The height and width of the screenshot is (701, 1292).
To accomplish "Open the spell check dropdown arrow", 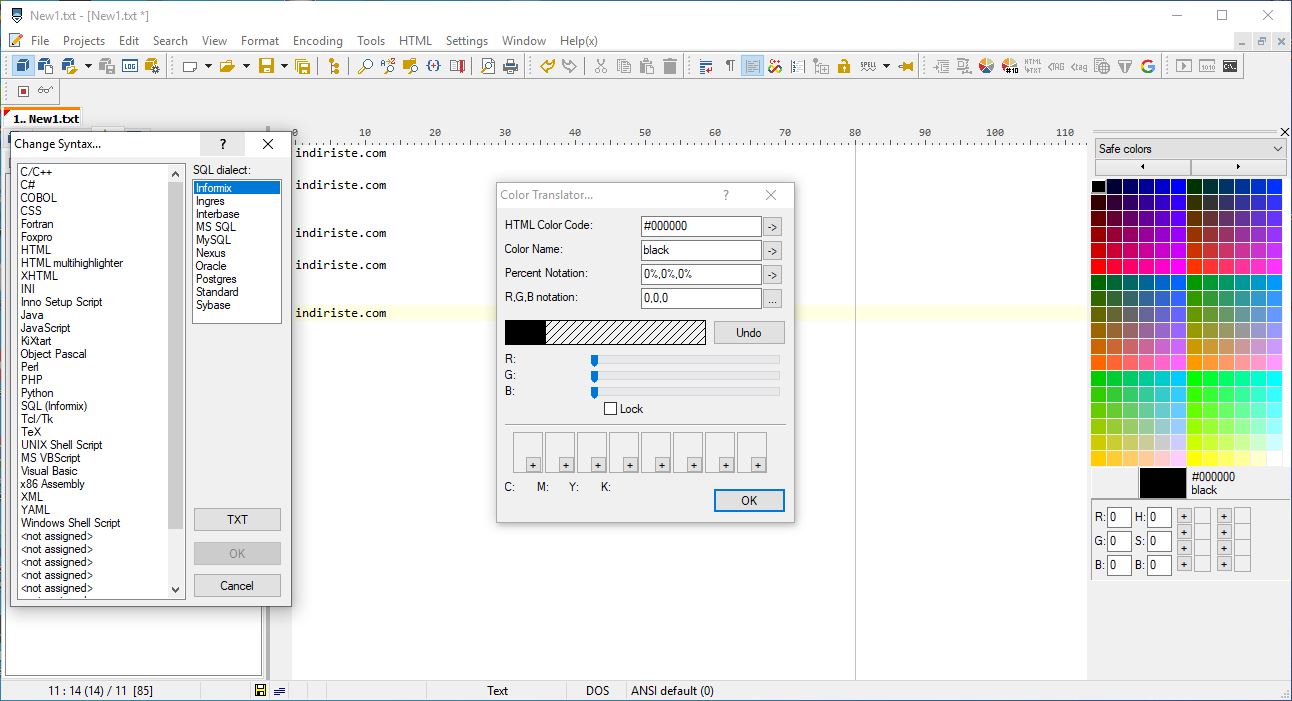I will pos(886,66).
